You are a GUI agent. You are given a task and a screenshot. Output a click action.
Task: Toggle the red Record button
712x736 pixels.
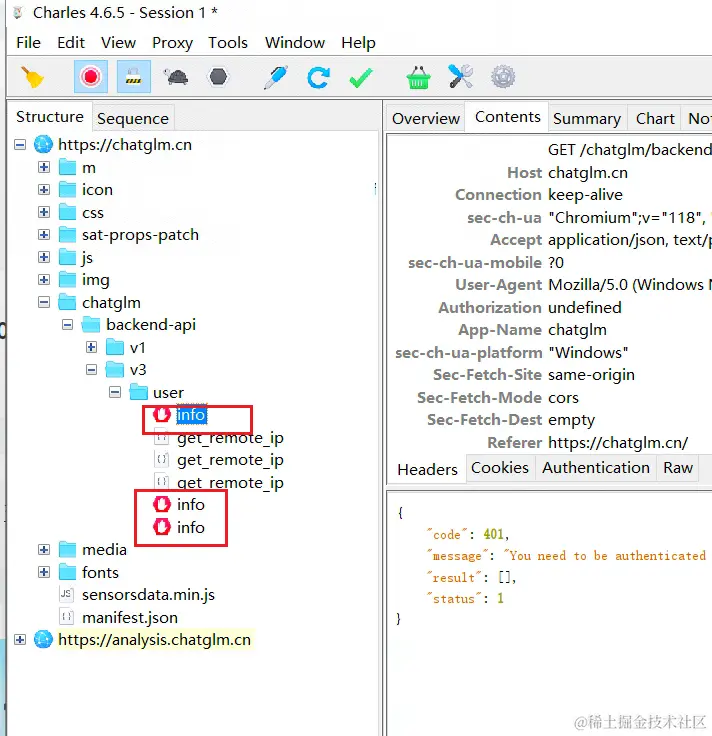pyautogui.click(x=91, y=77)
